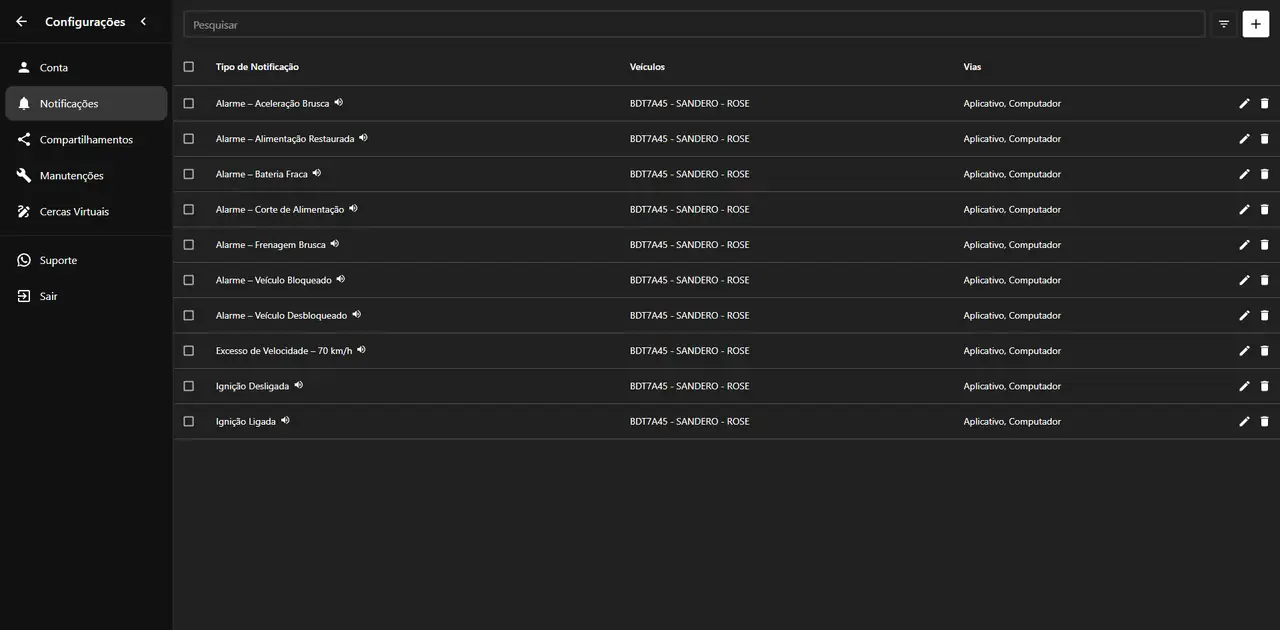The height and width of the screenshot is (630, 1280).
Task: Edit the Veículo Desbloqueado notification
Action: click(x=1244, y=316)
